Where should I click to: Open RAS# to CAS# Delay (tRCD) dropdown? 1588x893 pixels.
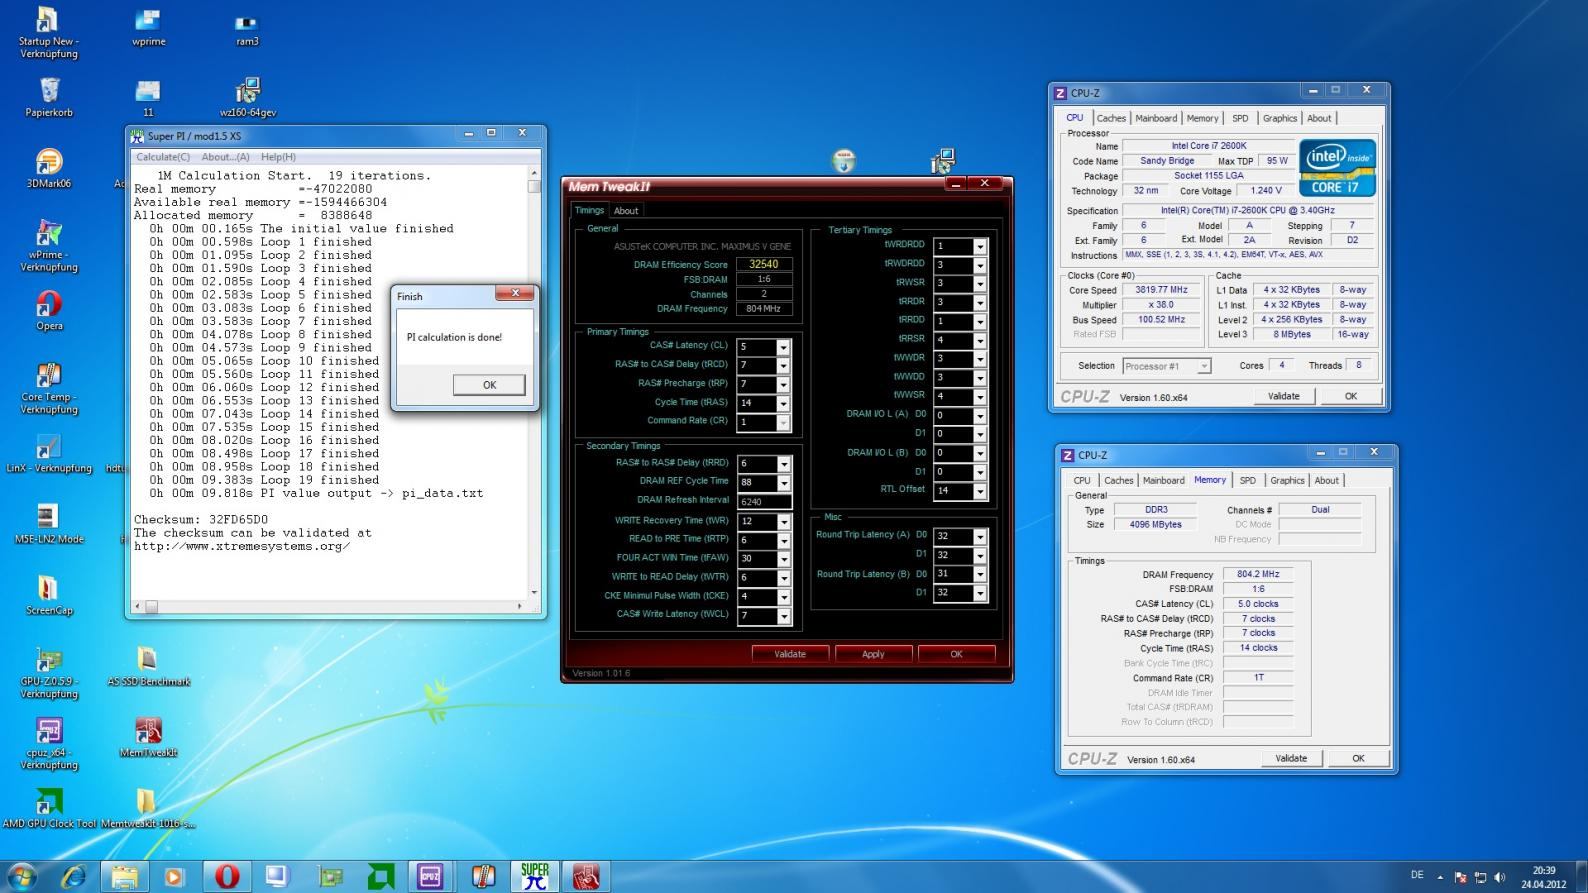783,366
